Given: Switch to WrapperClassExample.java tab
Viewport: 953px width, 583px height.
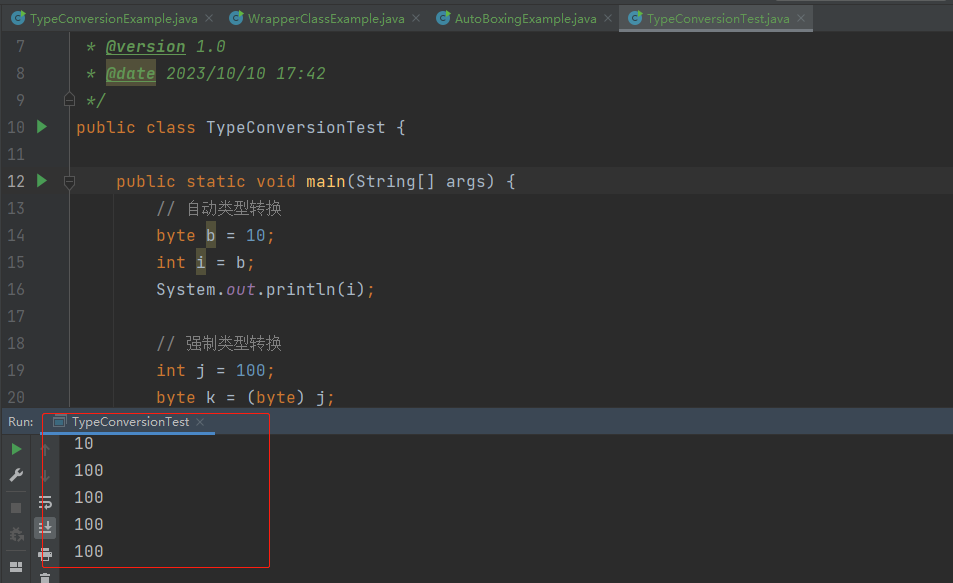Looking at the screenshot, I should tap(326, 19).
